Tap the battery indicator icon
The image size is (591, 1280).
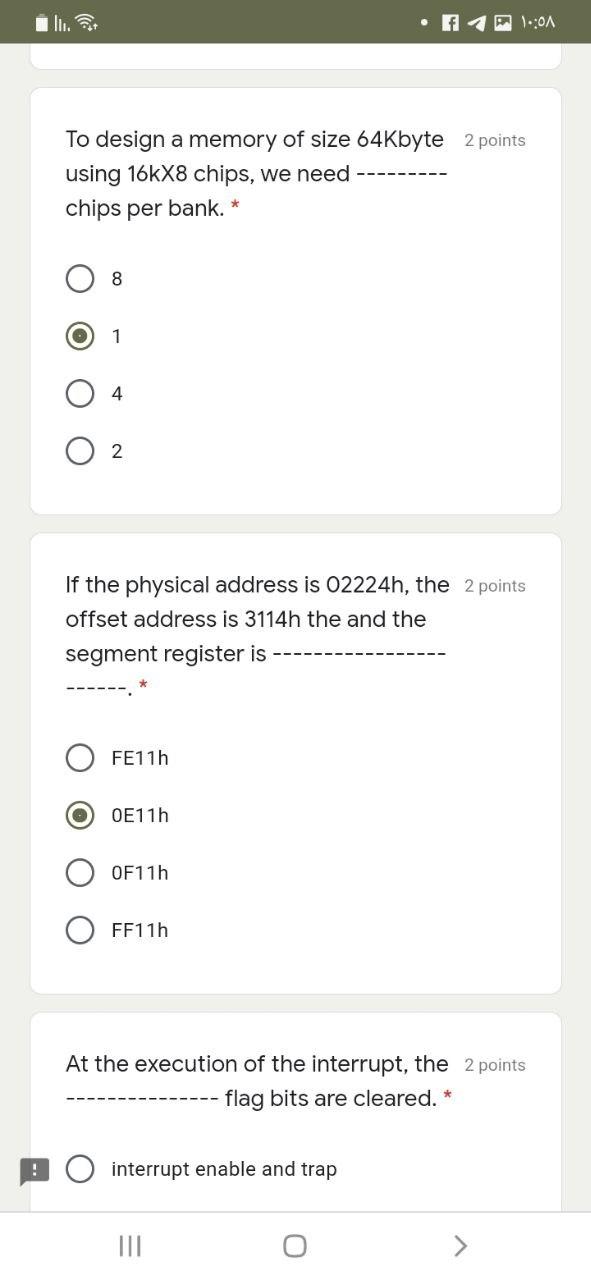click(39, 20)
